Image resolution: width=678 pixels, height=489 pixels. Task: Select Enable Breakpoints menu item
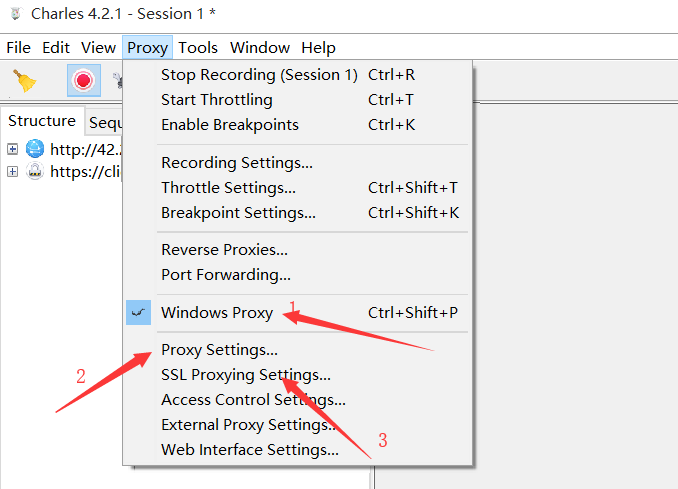(x=230, y=125)
